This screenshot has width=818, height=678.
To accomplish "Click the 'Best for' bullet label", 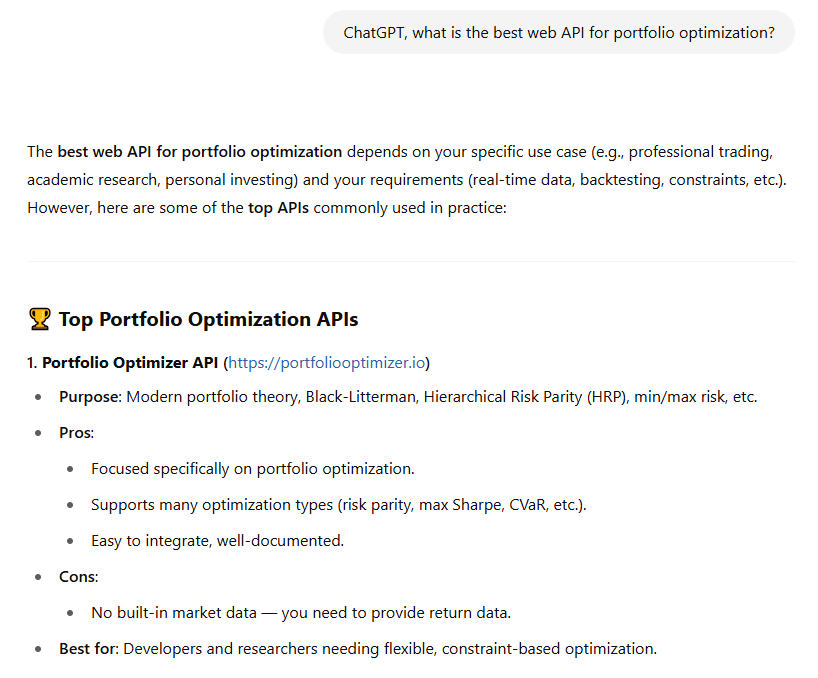I will [89, 649].
